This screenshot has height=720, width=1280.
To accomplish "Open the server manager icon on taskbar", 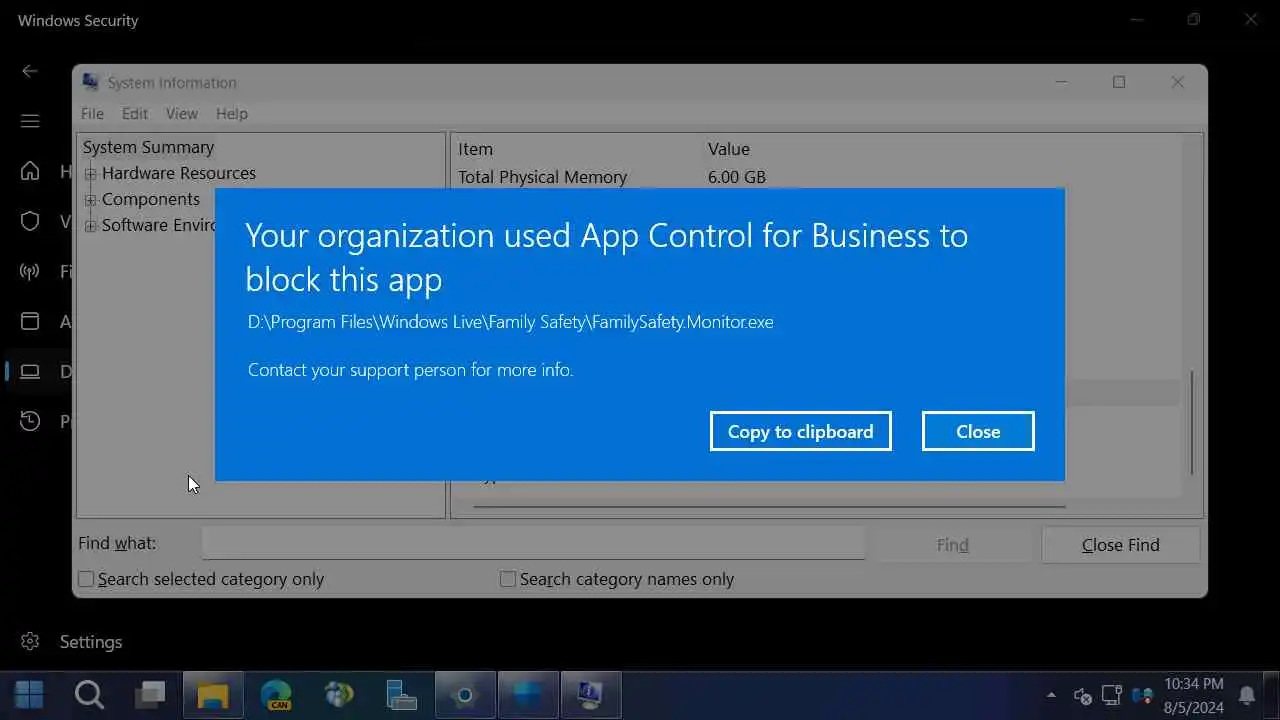I will [401, 694].
